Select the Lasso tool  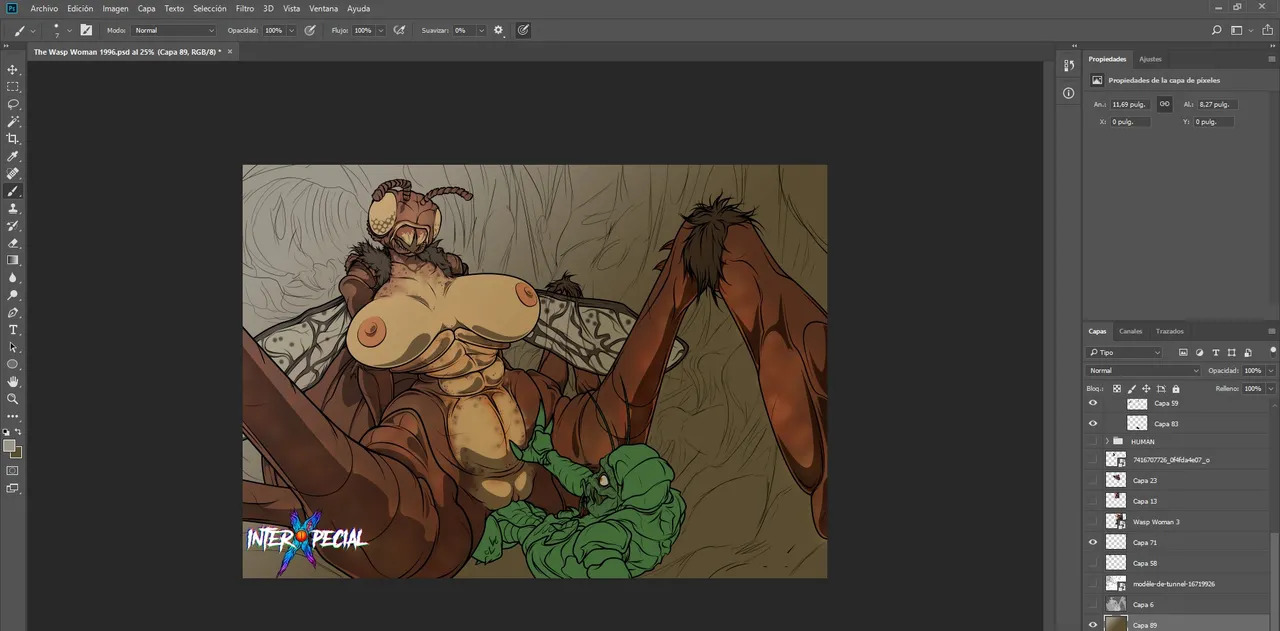point(13,104)
